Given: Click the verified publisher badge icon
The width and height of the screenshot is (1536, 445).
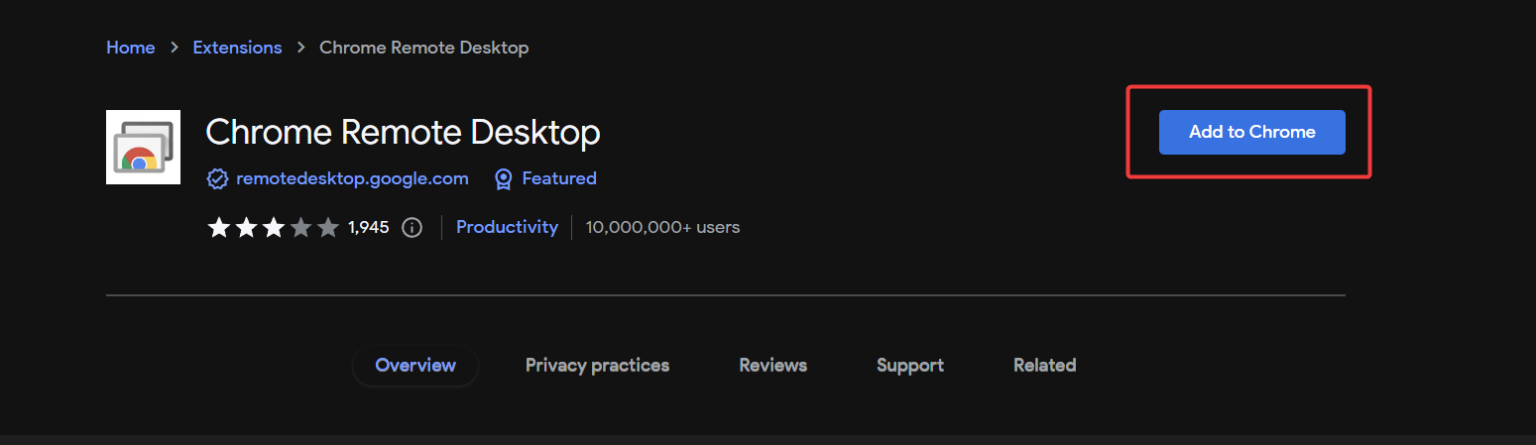Looking at the screenshot, I should click(217, 179).
